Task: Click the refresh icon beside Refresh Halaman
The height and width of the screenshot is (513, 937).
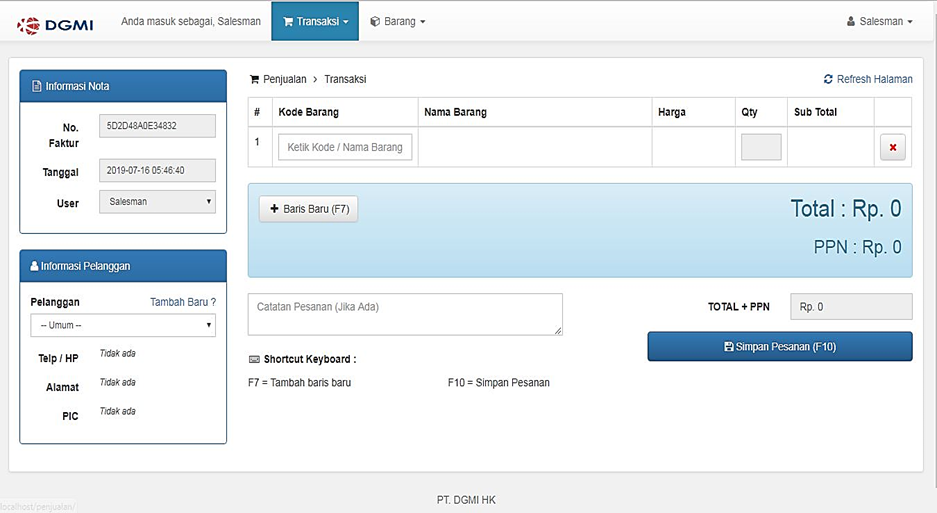Action: pyautogui.click(x=828, y=79)
